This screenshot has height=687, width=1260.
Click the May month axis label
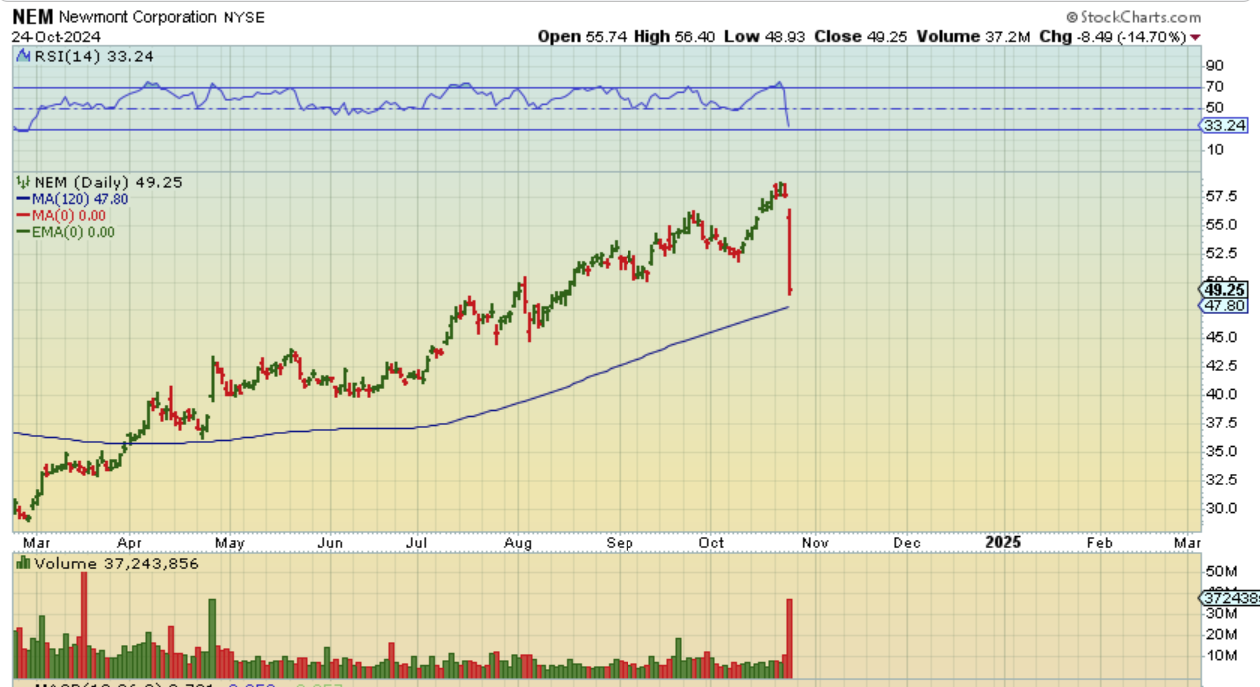(x=229, y=542)
